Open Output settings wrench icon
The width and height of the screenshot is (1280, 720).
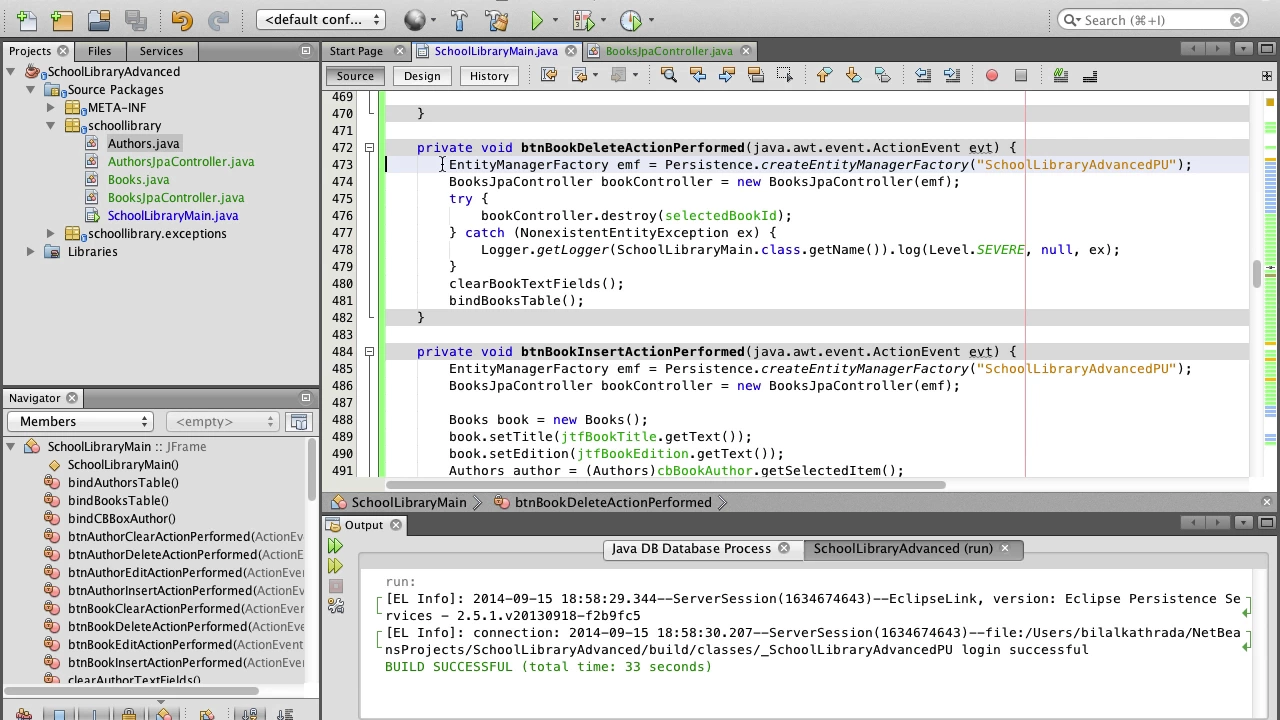335,606
